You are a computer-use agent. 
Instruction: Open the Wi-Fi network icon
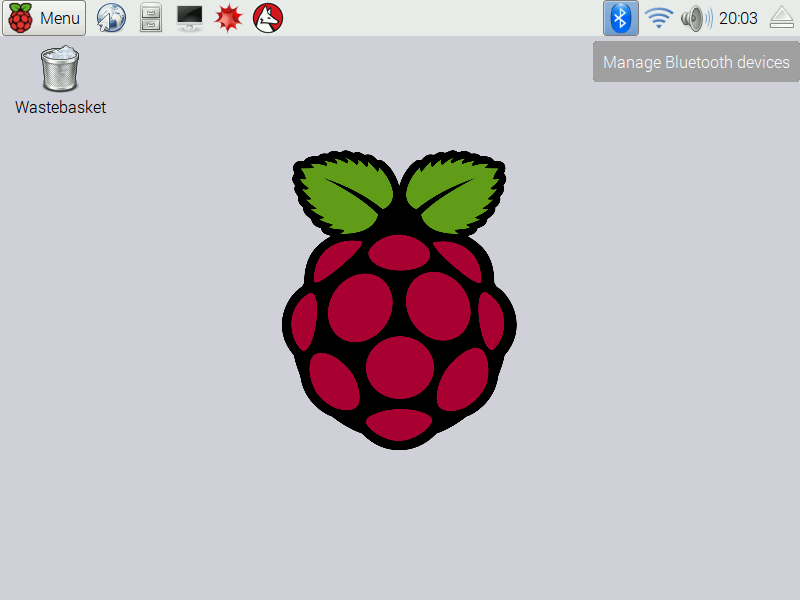pyautogui.click(x=659, y=18)
